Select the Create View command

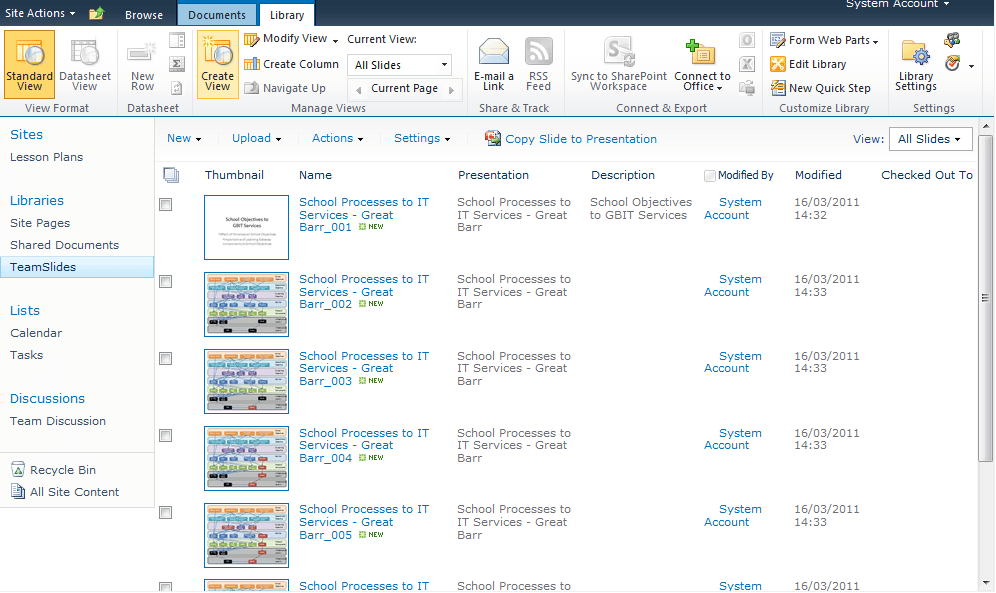click(217, 62)
